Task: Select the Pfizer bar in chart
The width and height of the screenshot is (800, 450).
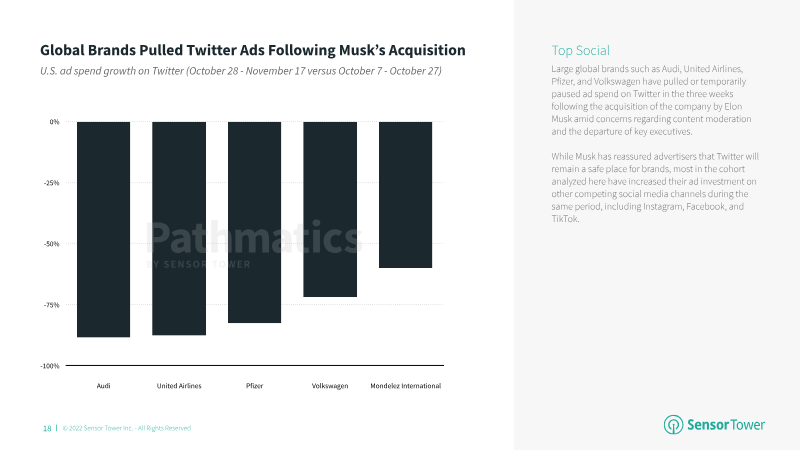Action: click(x=255, y=222)
